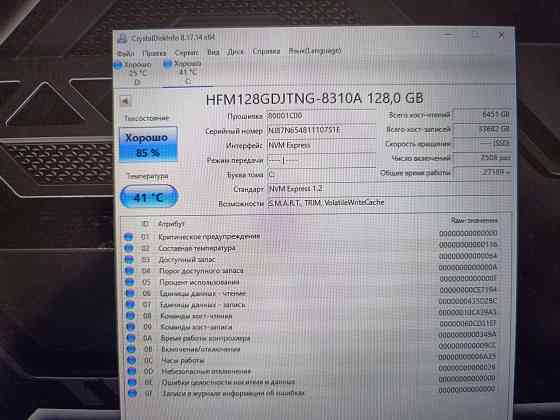Click status circle for attribute 01 critical warning
Image resolution: width=560 pixels, height=420 pixels.
point(128,237)
